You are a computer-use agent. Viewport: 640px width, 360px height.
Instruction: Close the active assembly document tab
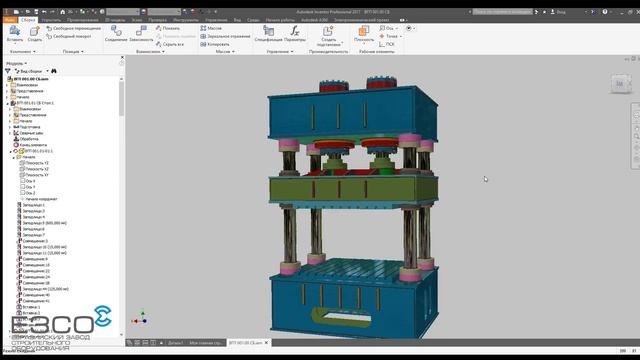tap(267, 343)
